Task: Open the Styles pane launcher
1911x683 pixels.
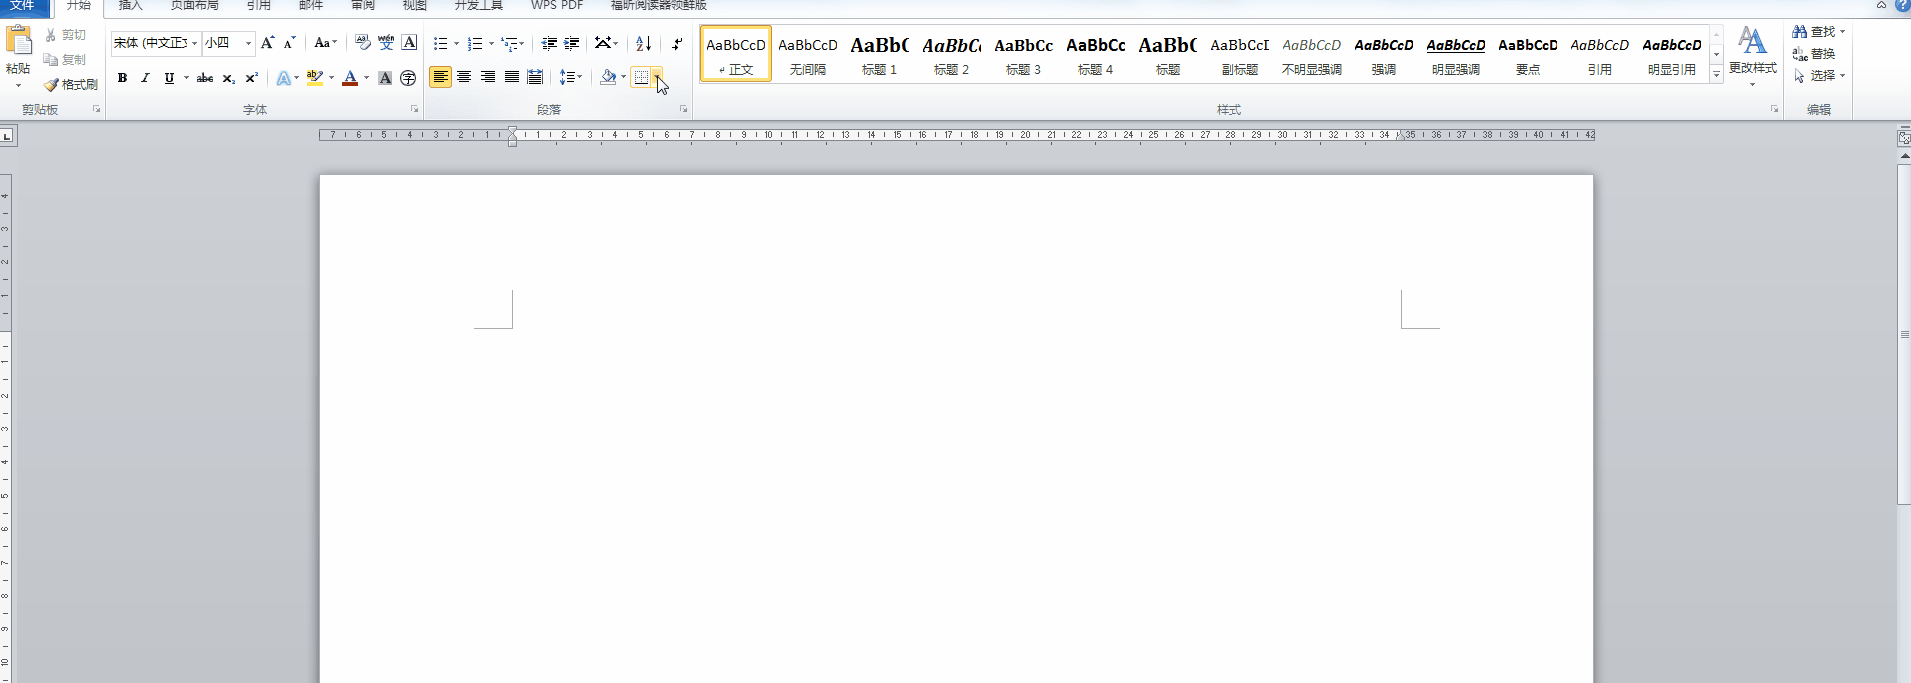Action: pyautogui.click(x=1775, y=109)
